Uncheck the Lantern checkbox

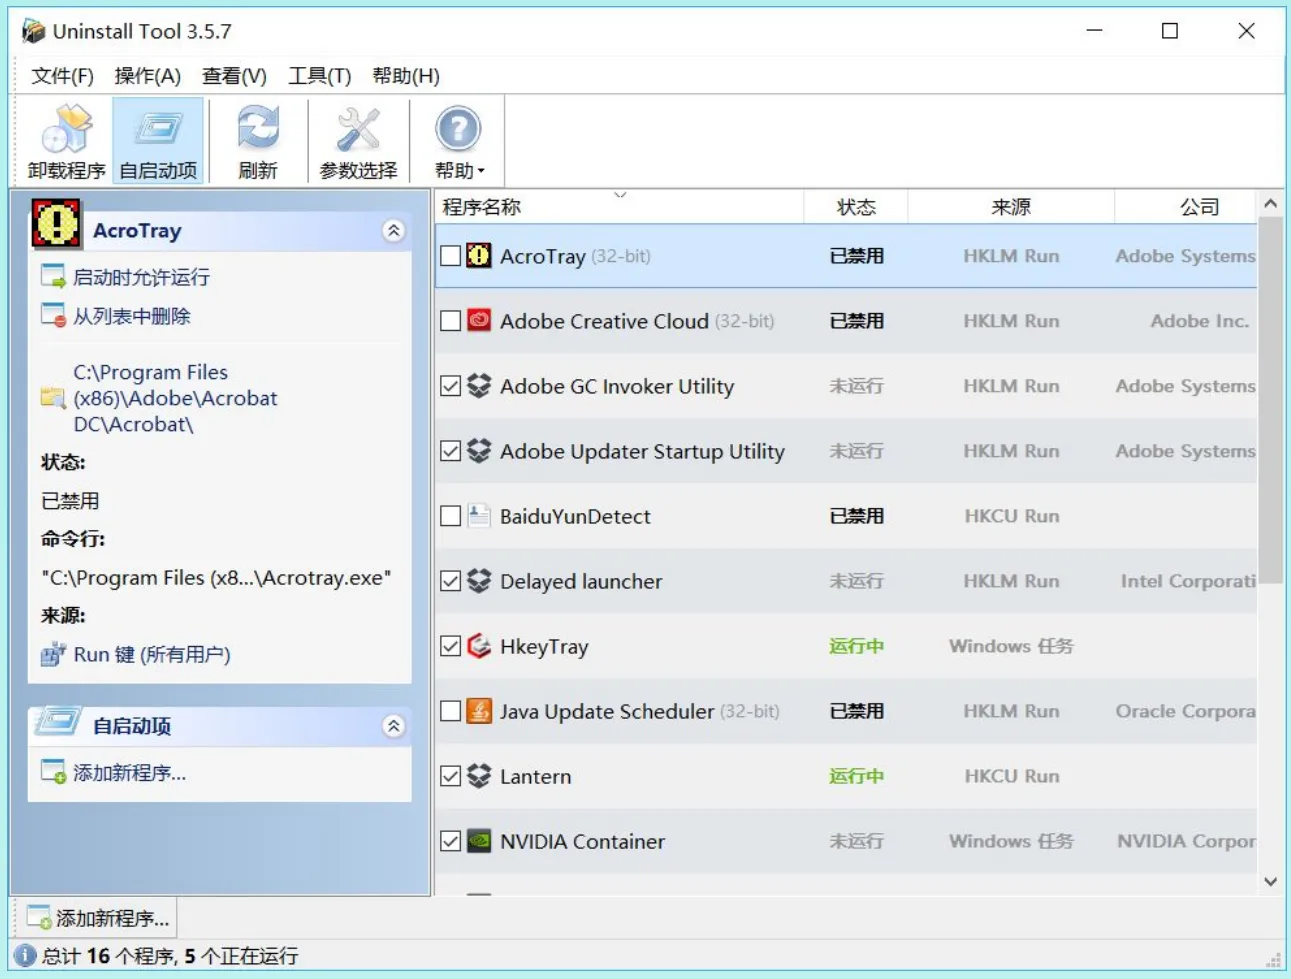451,776
